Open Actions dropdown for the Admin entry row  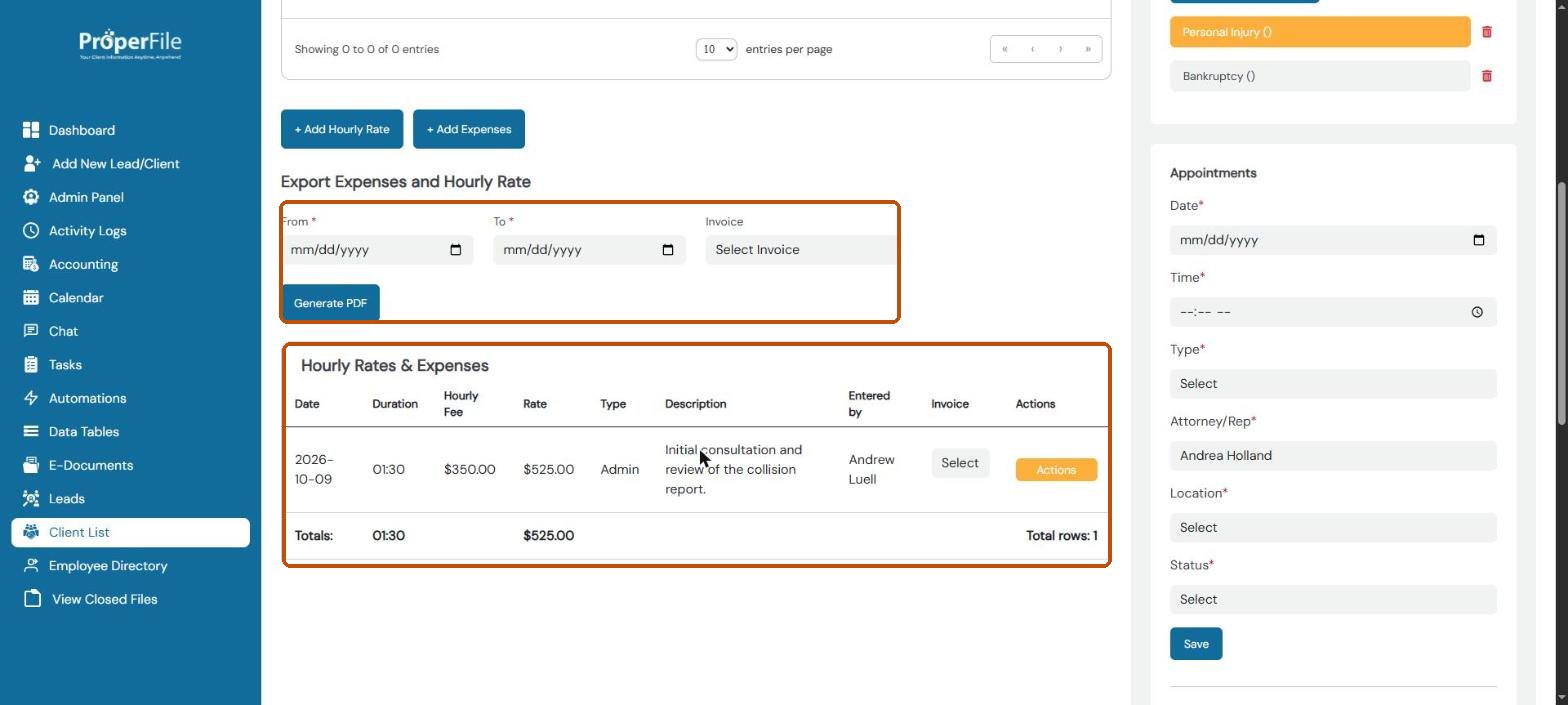pos(1056,470)
